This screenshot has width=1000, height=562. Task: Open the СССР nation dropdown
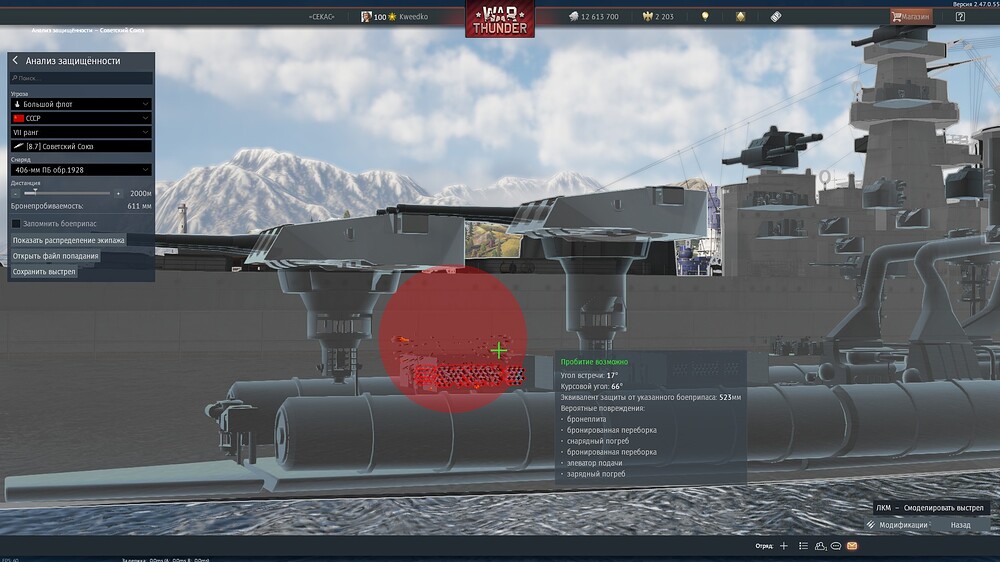tap(81, 118)
